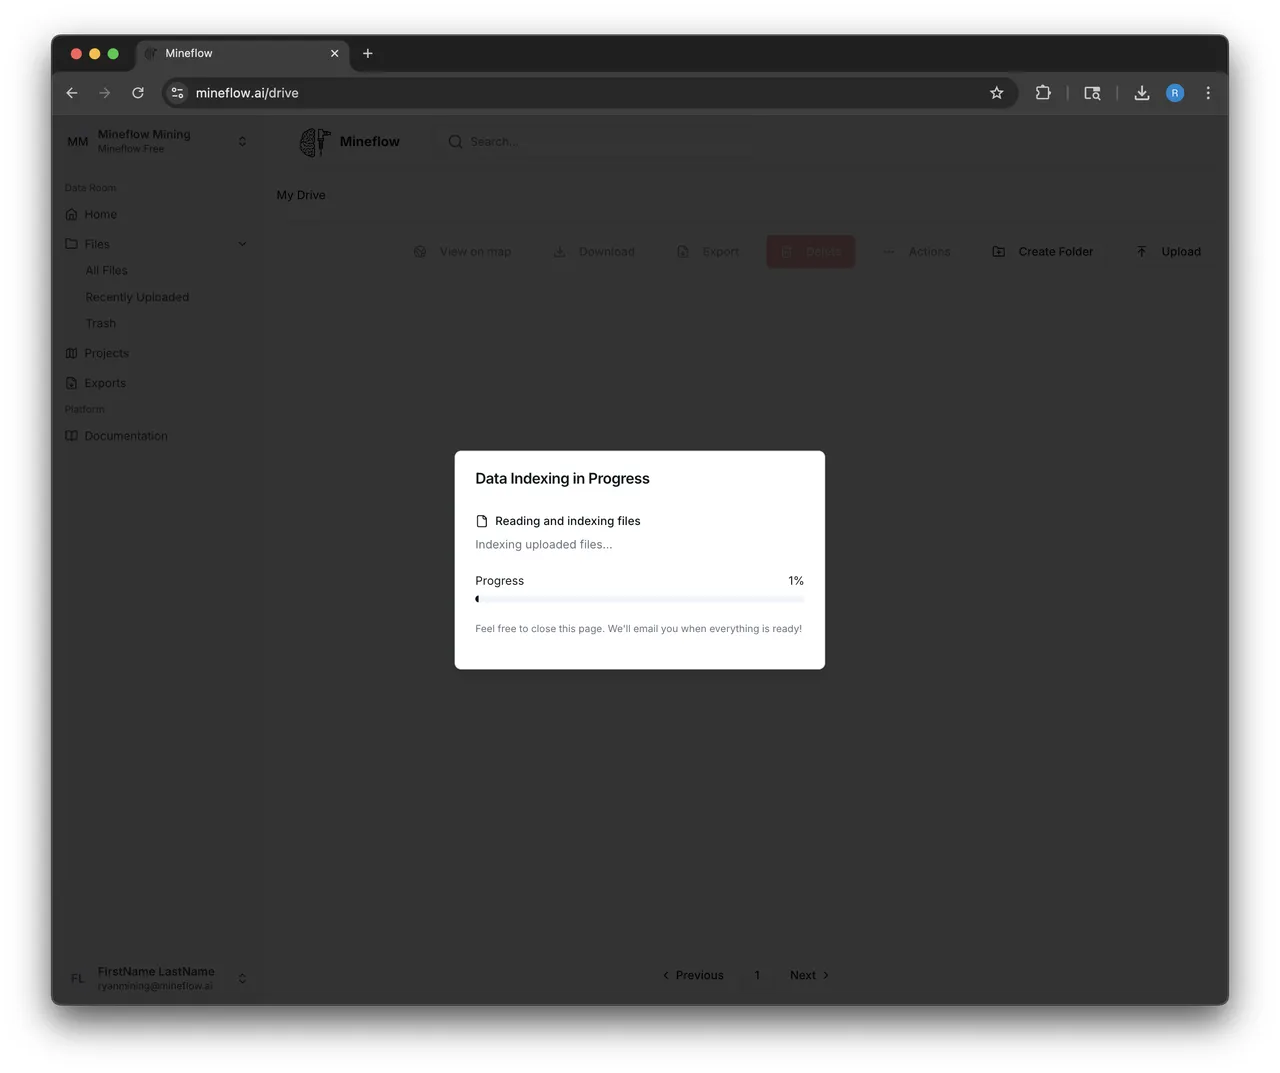Viewport: 1280px width, 1073px height.
Task: Click the Export file icon
Action: click(x=682, y=252)
